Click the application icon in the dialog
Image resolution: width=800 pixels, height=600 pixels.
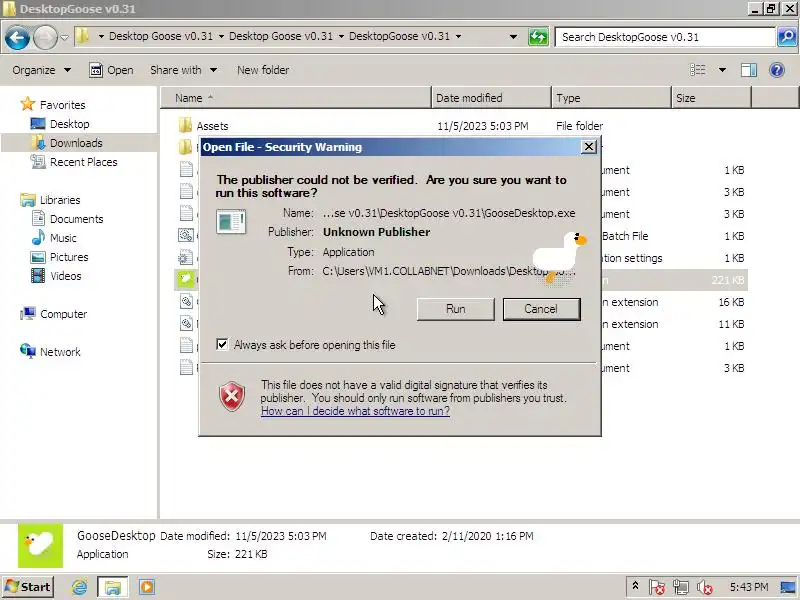[x=231, y=222]
